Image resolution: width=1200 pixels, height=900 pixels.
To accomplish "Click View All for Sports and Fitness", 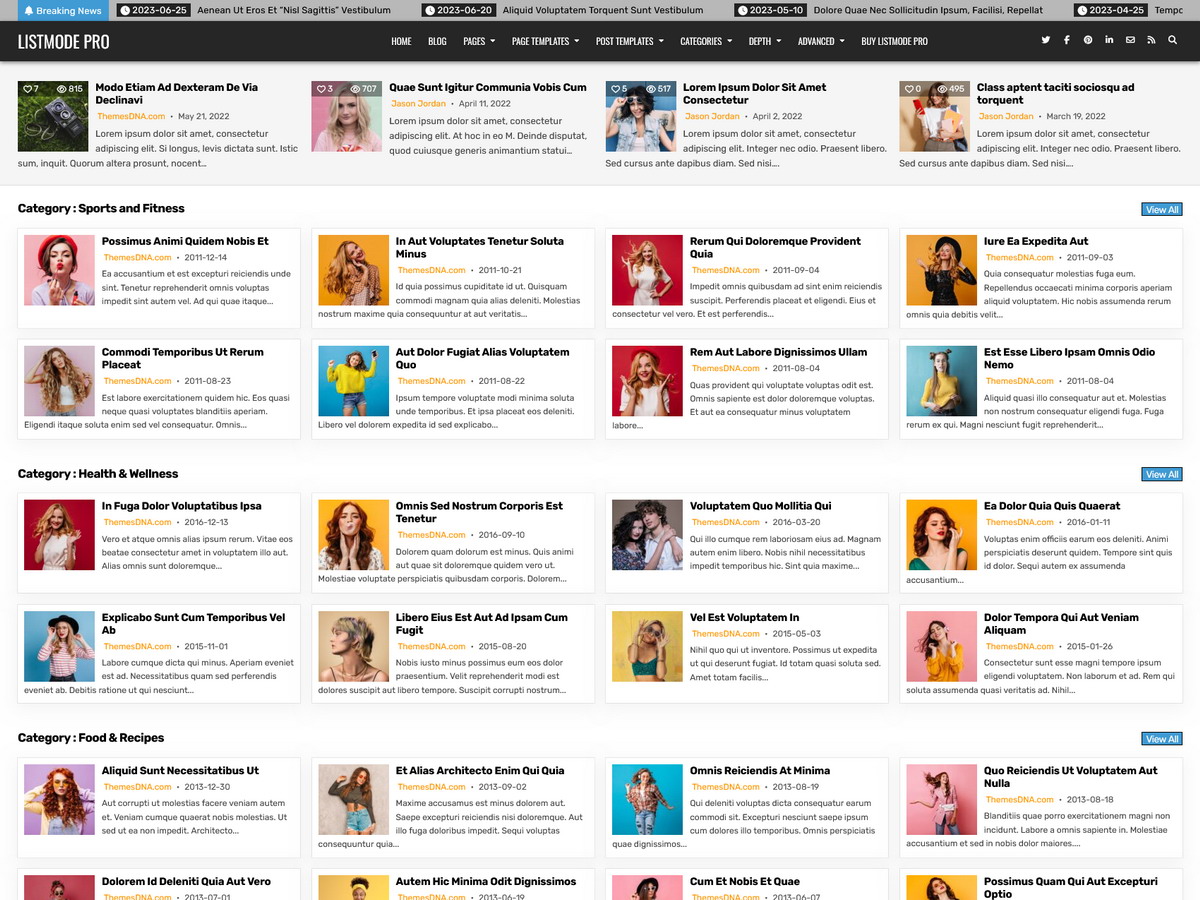I will pos(1162,210).
